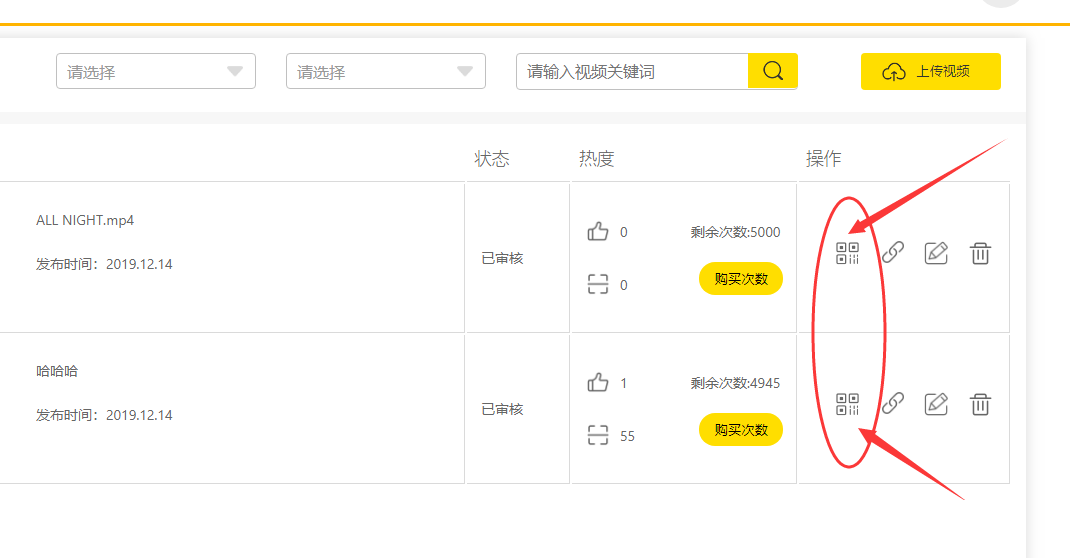1070x558 pixels.
Task: Copy link icon for ALL NIGHT.mp4
Action: [x=893, y=253]
